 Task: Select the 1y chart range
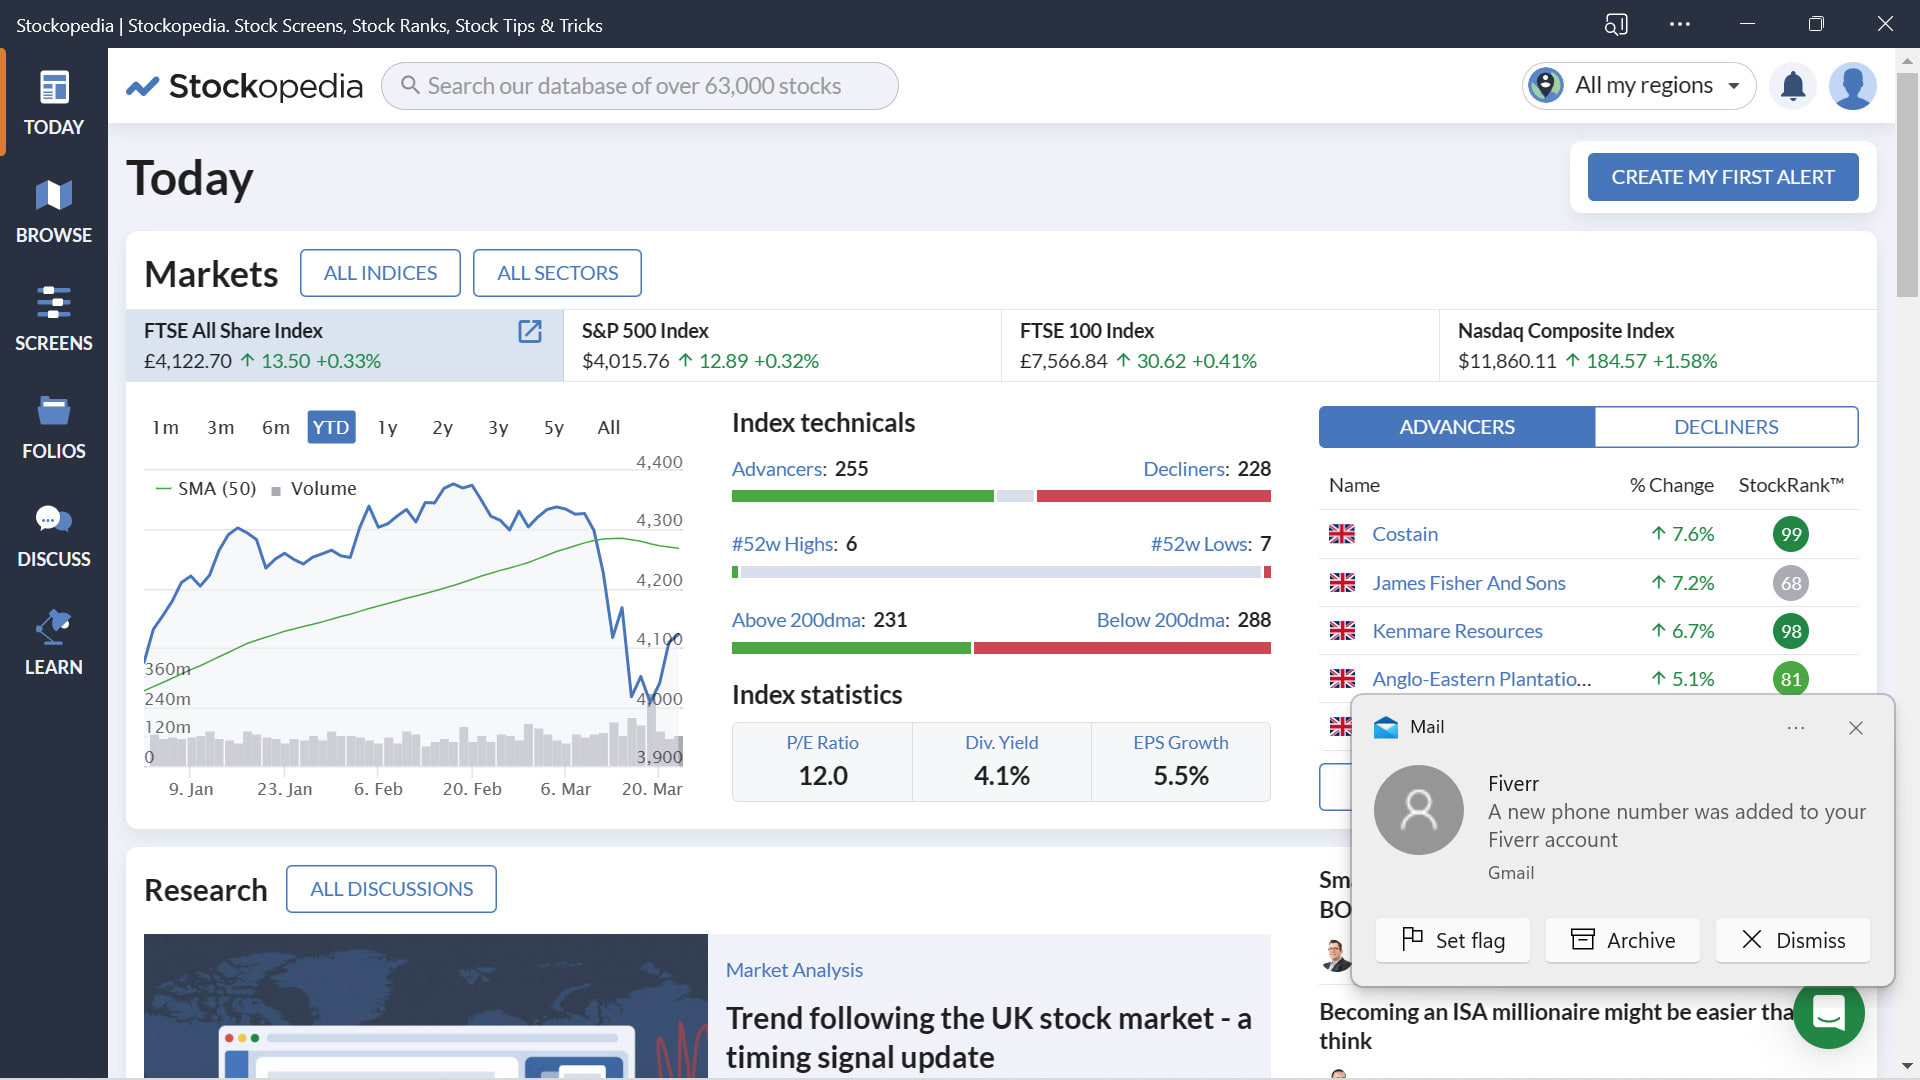tap(387, 428)
